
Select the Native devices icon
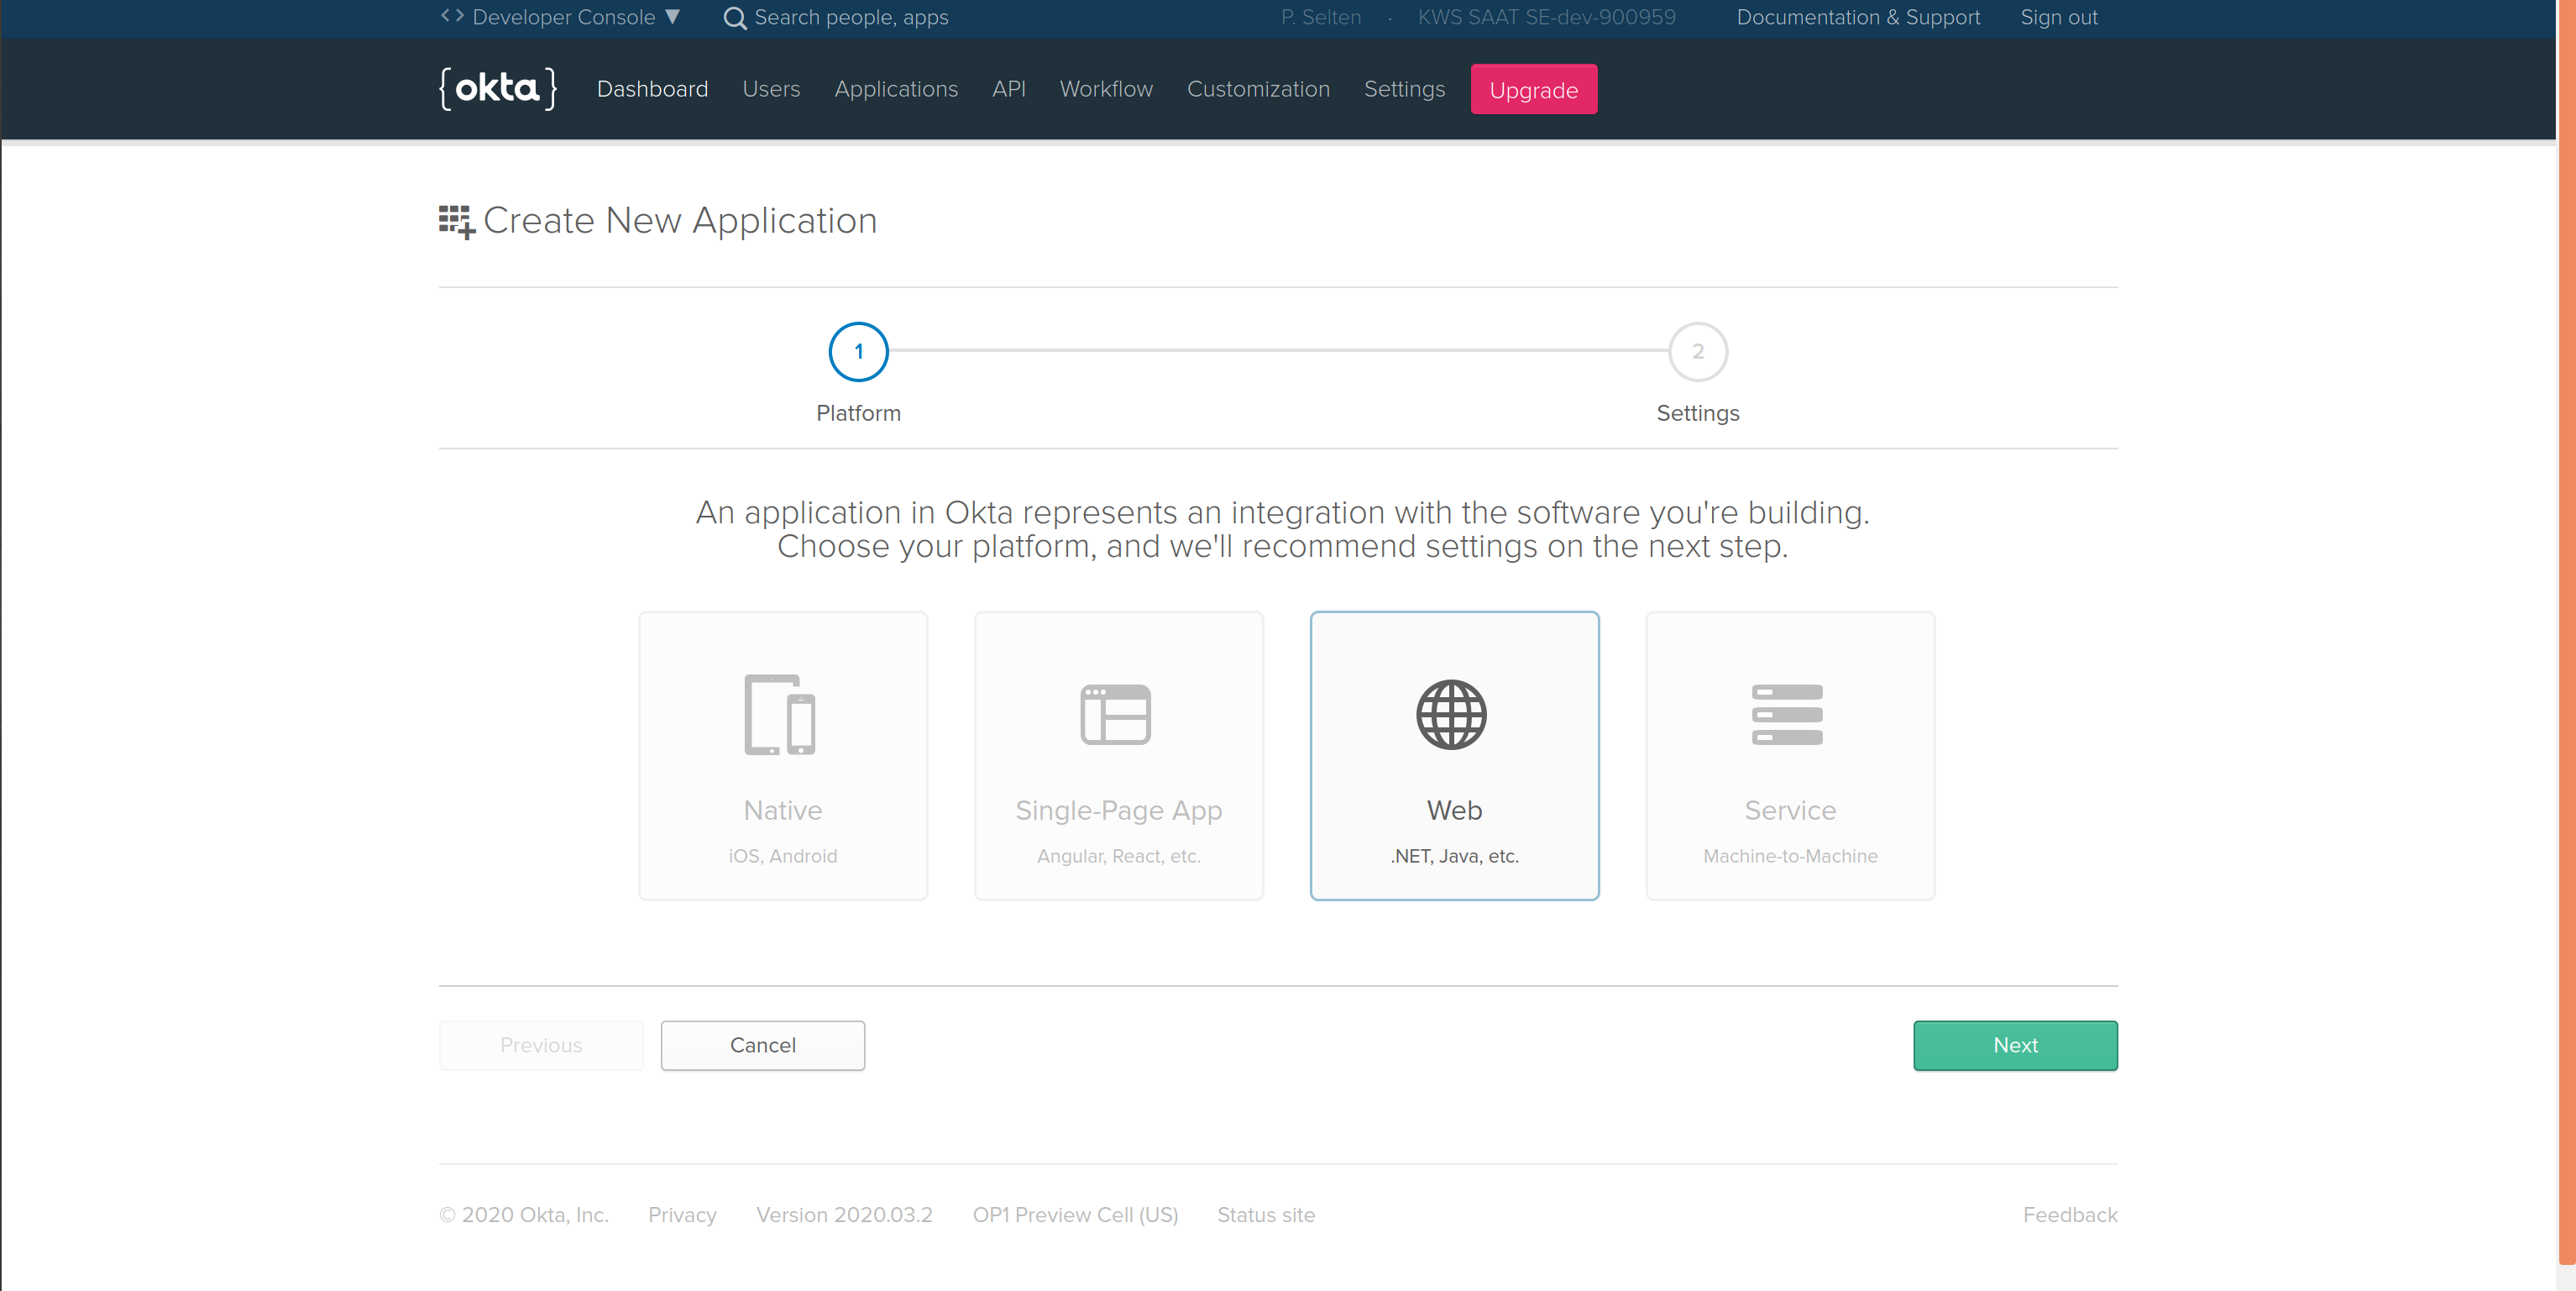(x=780, y=714)
